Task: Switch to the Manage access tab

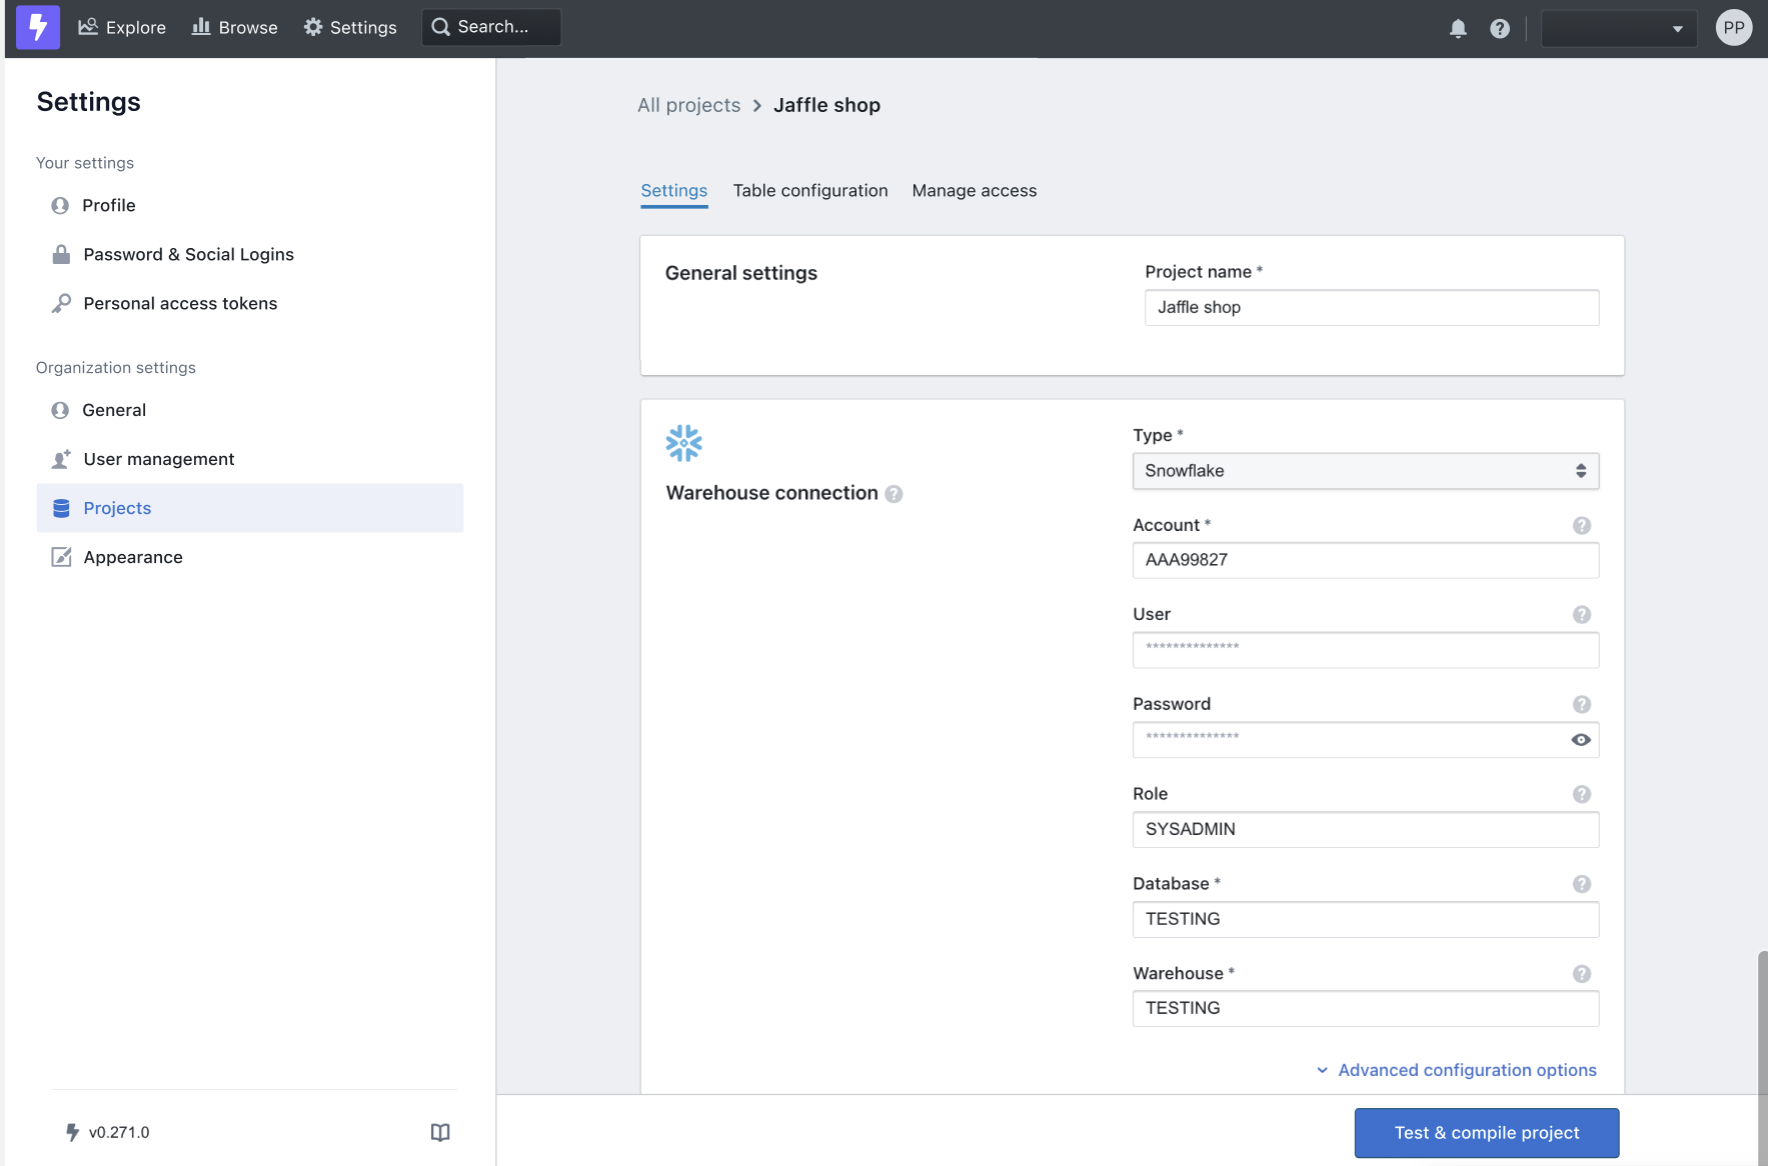Action: 973,190
